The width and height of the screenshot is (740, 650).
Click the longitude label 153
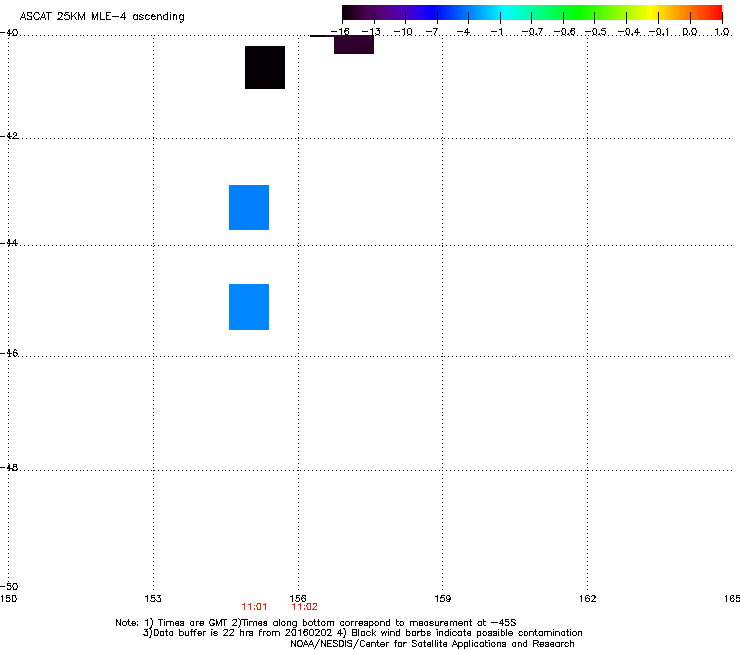[153, 599]
